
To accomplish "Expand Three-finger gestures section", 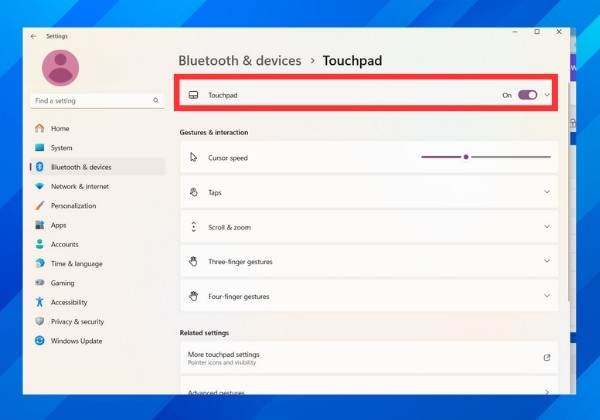I will [547, 261].
